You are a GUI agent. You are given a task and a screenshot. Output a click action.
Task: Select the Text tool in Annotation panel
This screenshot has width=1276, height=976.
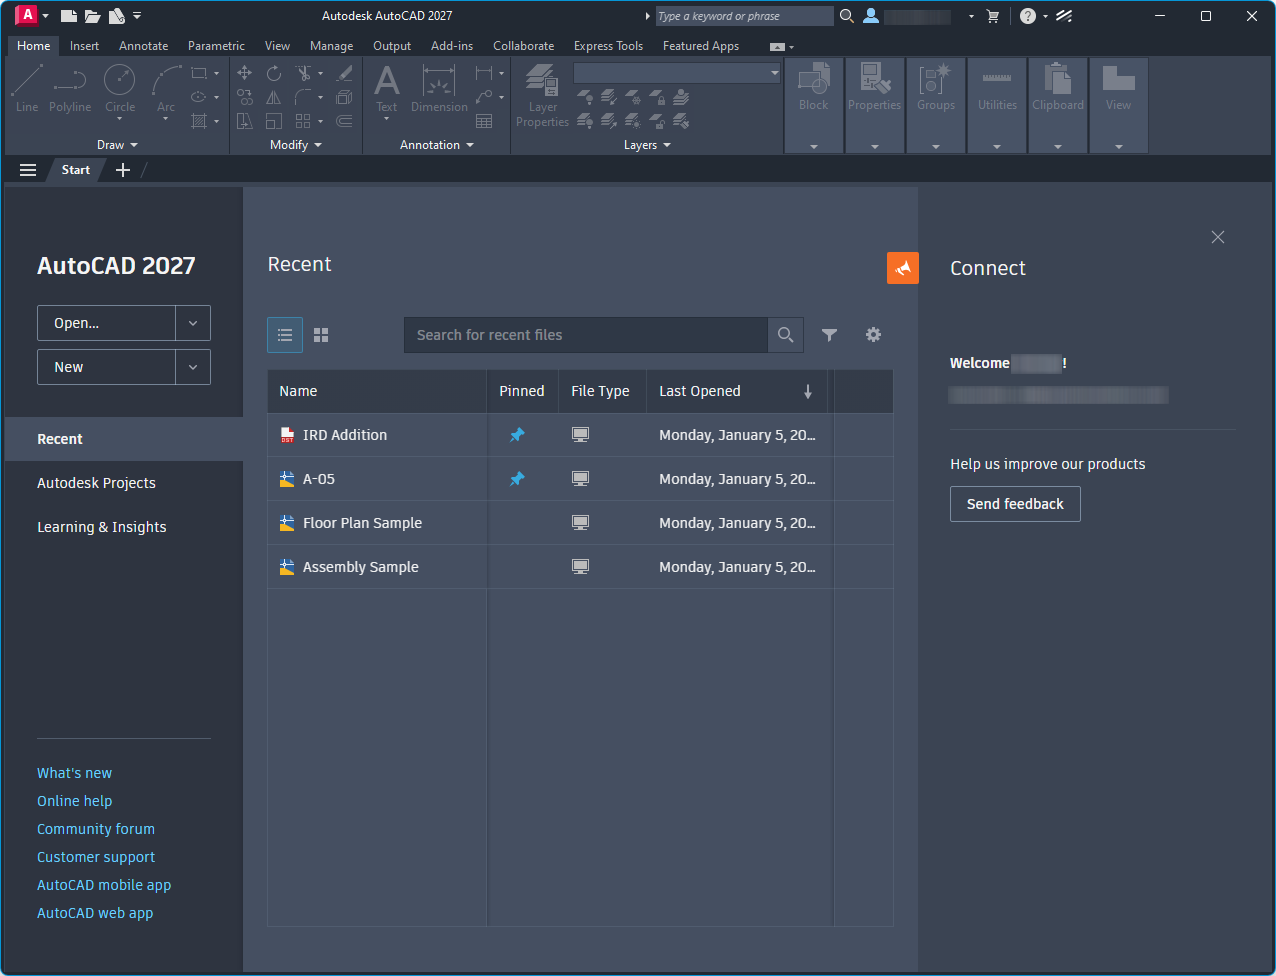387,89
